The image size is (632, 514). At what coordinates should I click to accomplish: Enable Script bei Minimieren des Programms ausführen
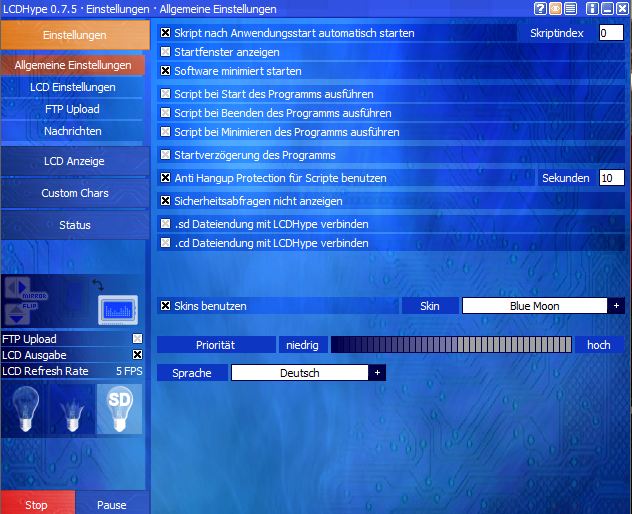(165, 131)
